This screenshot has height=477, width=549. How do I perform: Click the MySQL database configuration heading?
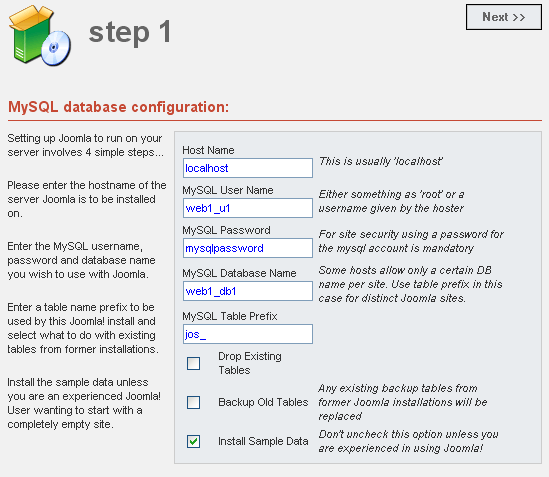[x=118, y=107]
